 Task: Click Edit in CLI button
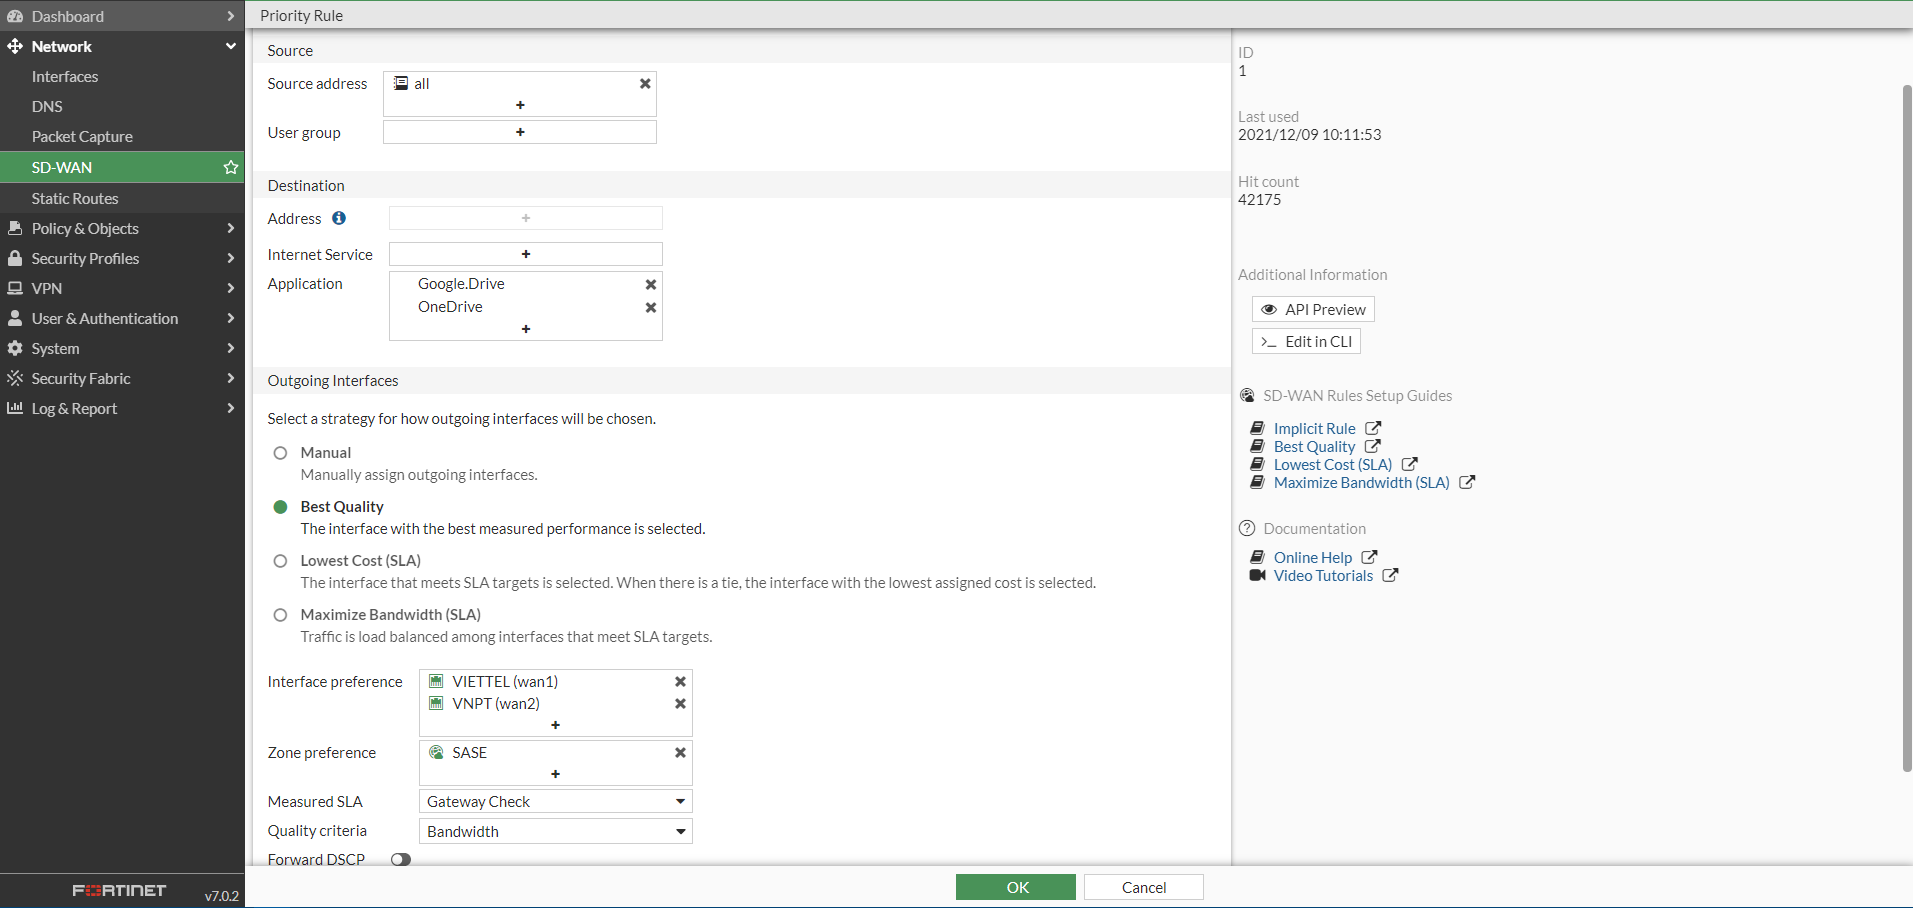pyautogui.click(x=1306, y=341)
